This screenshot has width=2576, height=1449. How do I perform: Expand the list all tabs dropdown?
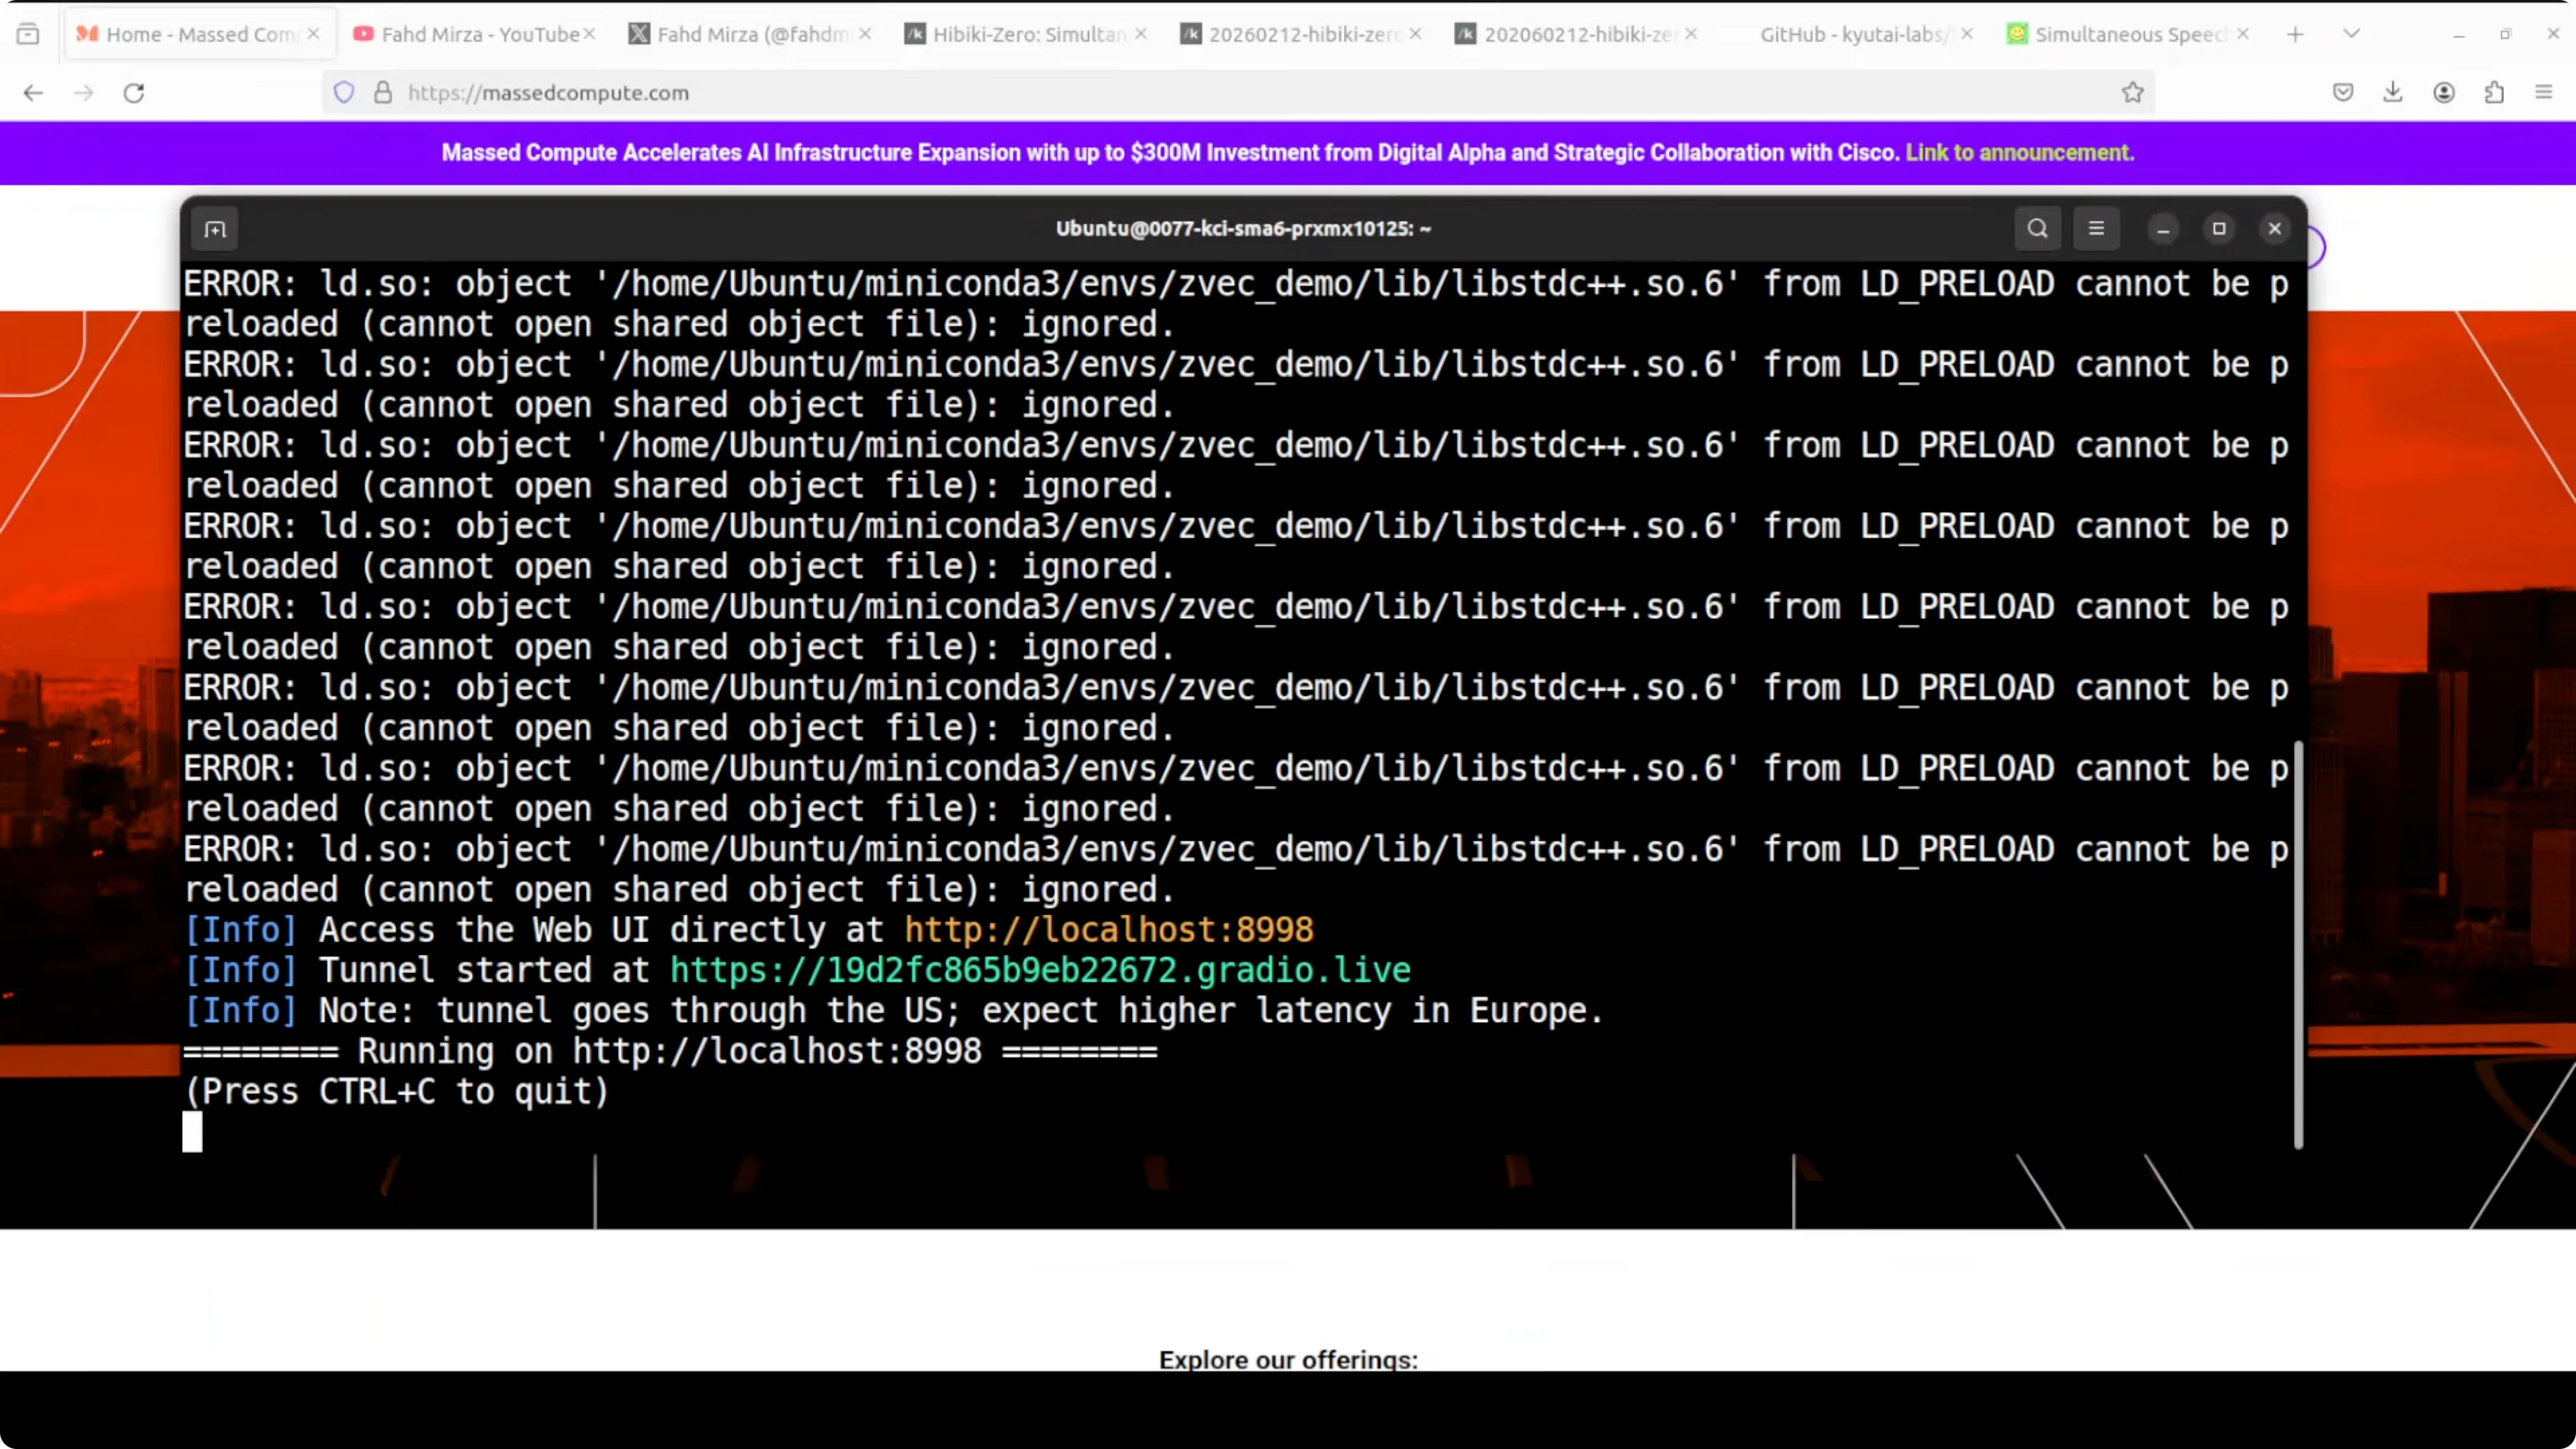click(x=2351, y=34)
